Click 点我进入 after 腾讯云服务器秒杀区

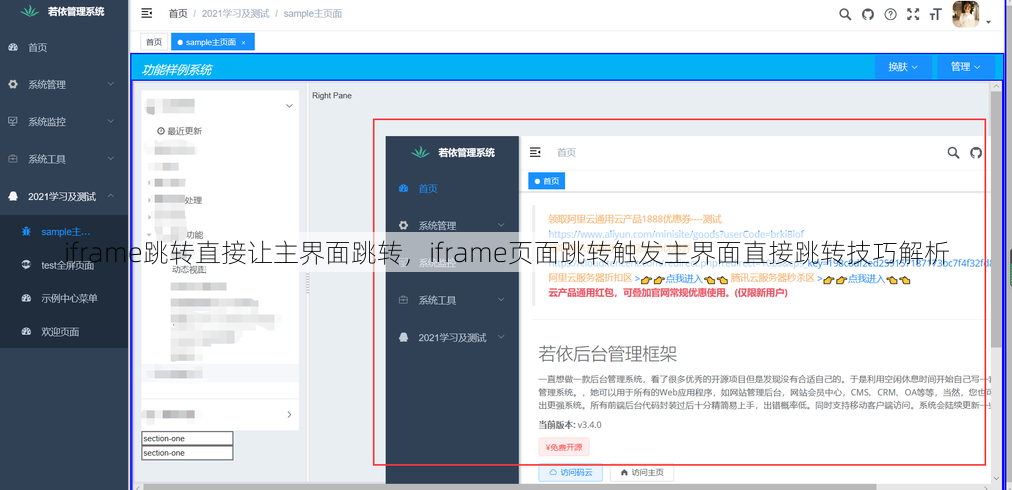click(x=865, y=279)
